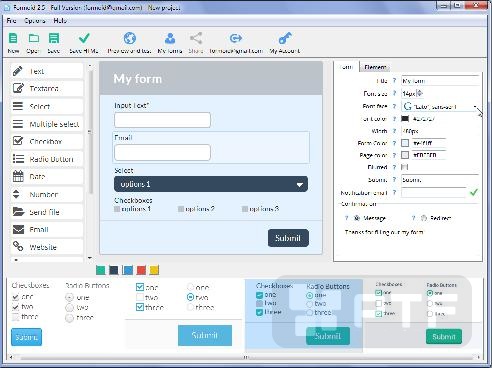
Task: Click the Save HTML checkmark icon
Action: click(84, 38)
